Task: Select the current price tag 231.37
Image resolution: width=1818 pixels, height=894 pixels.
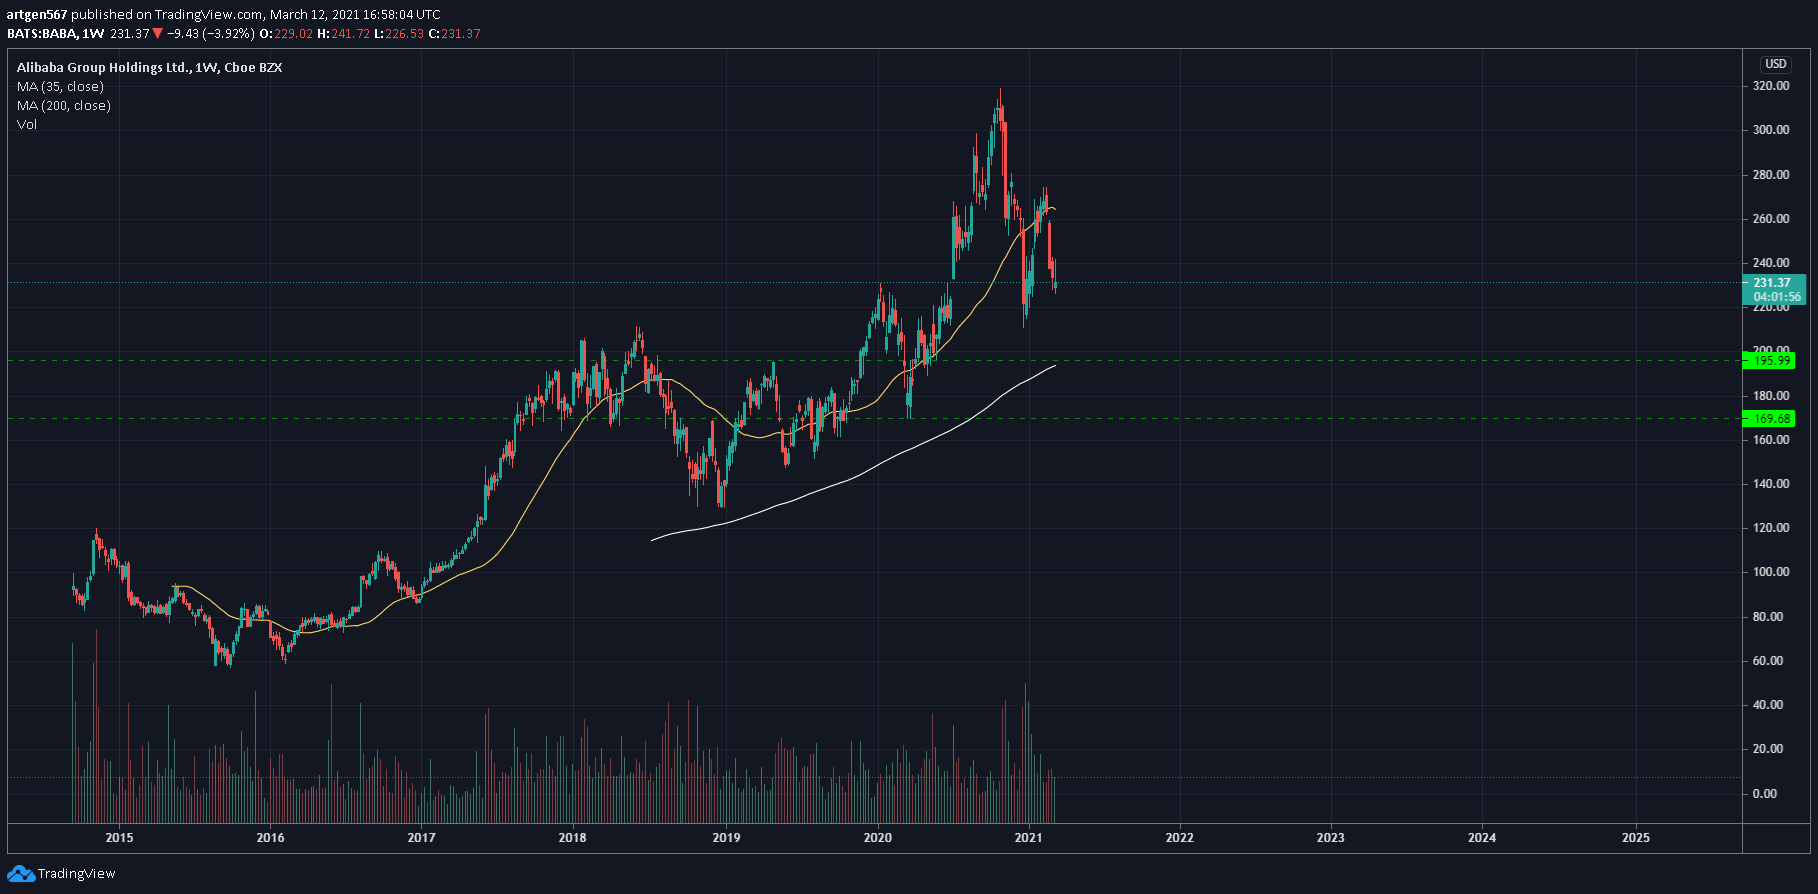Action: 1771,283
